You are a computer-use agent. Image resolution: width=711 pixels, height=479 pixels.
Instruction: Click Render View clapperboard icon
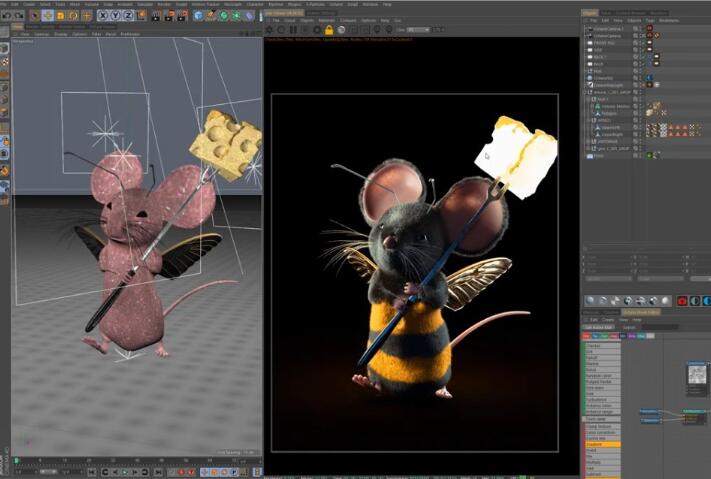156,15
